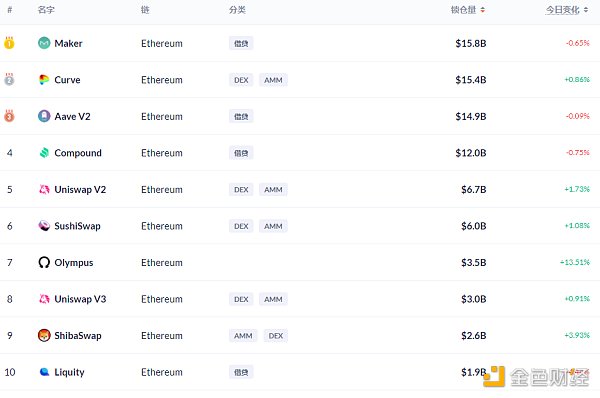Click the 借贷 tag in Maker row
The height and width of the screenshot is (398, 600).
click(x=241, y=43)
